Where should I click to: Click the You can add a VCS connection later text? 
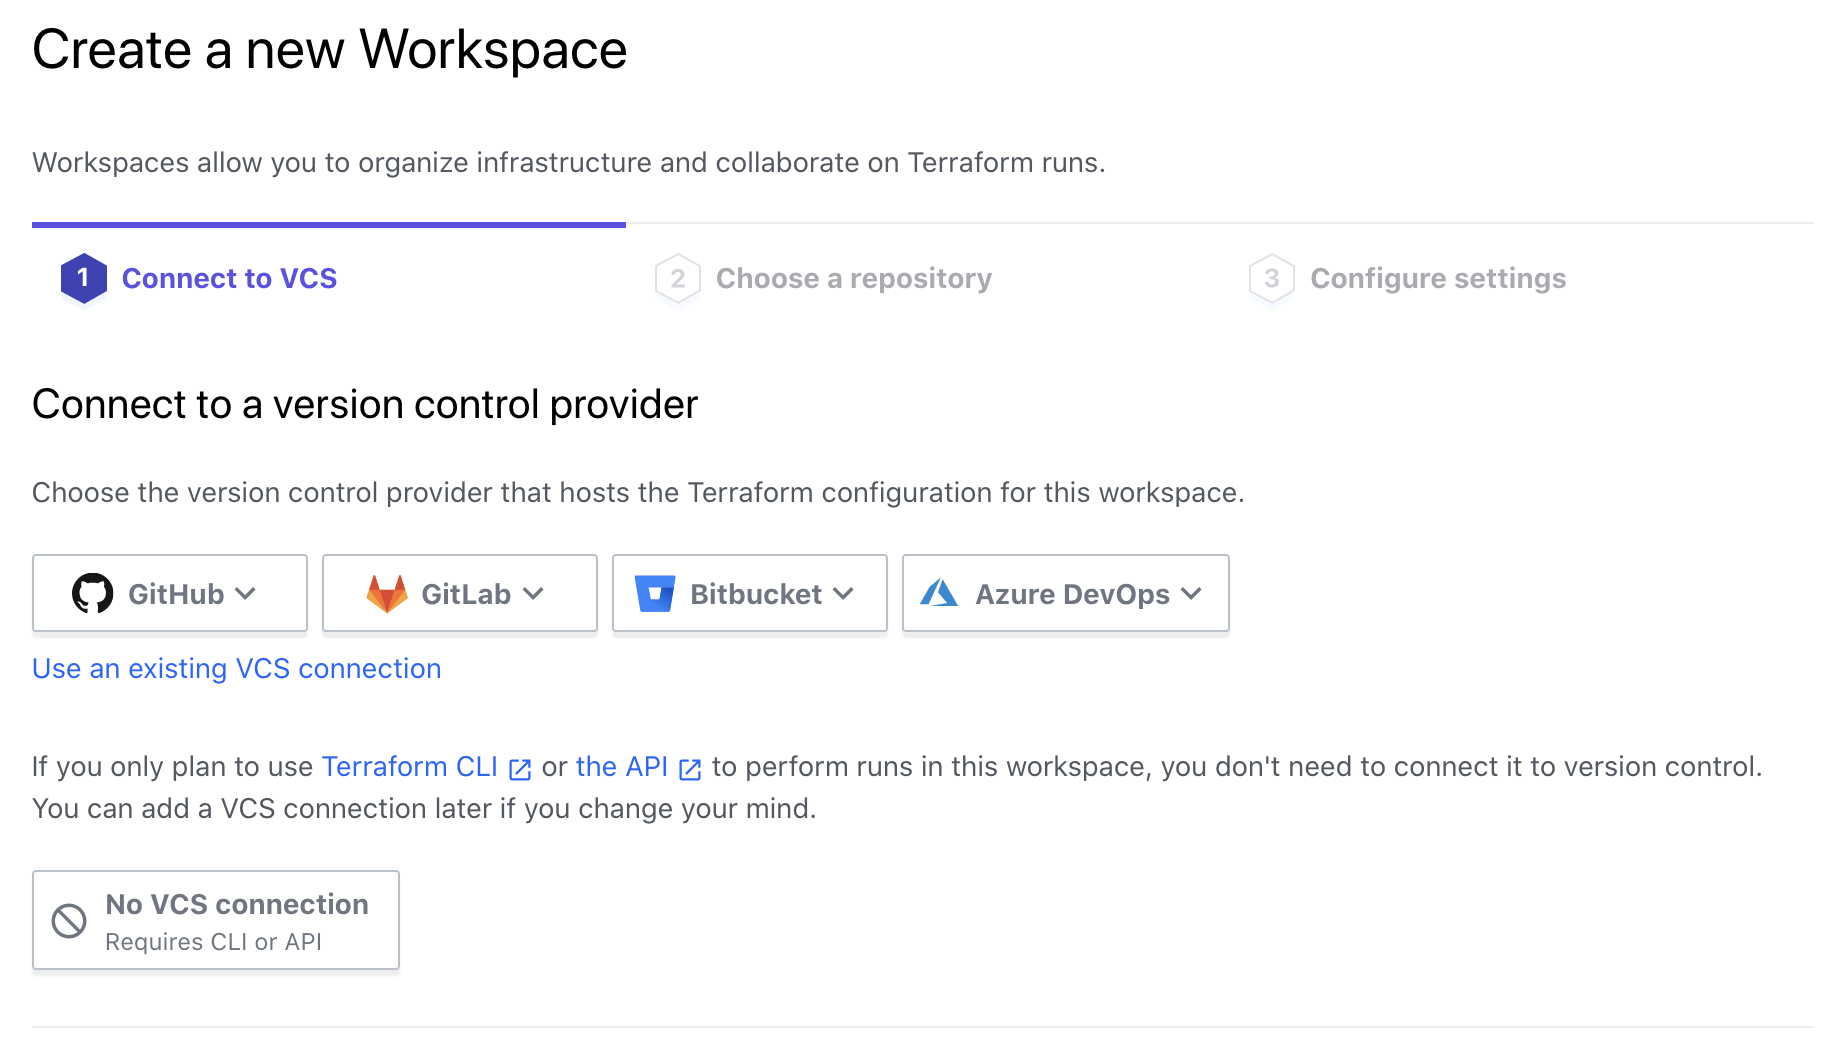[424, 808]
